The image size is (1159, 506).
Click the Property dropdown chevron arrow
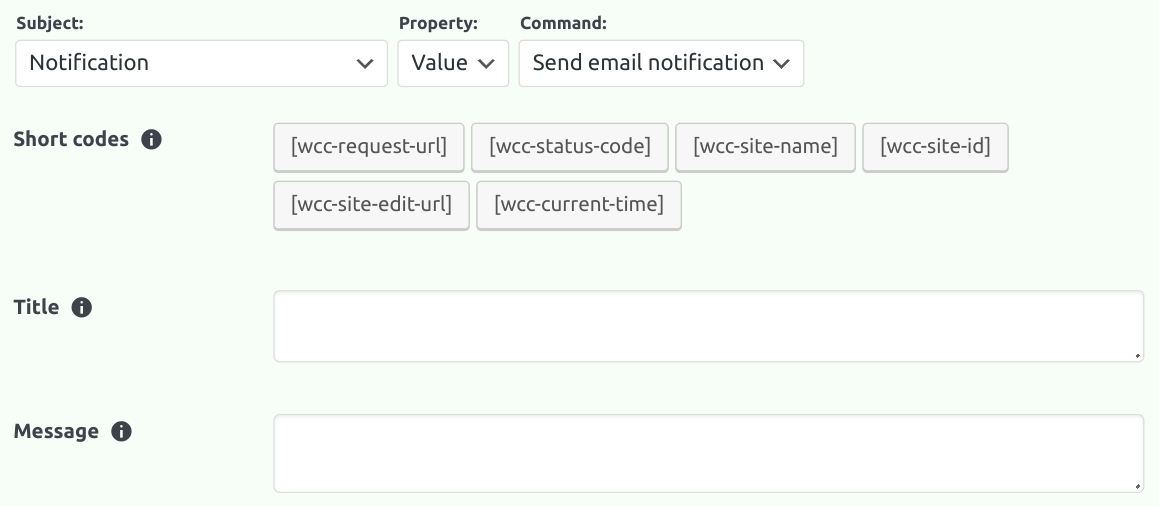point(487,64)
